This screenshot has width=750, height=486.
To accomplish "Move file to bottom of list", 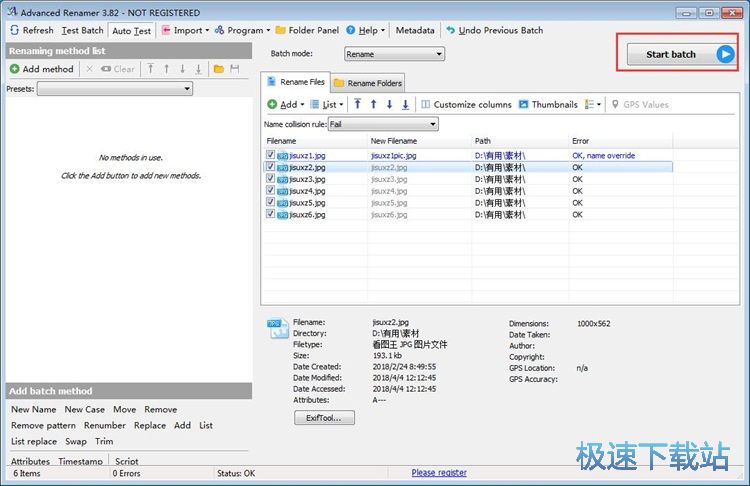I will pos(405,104).
